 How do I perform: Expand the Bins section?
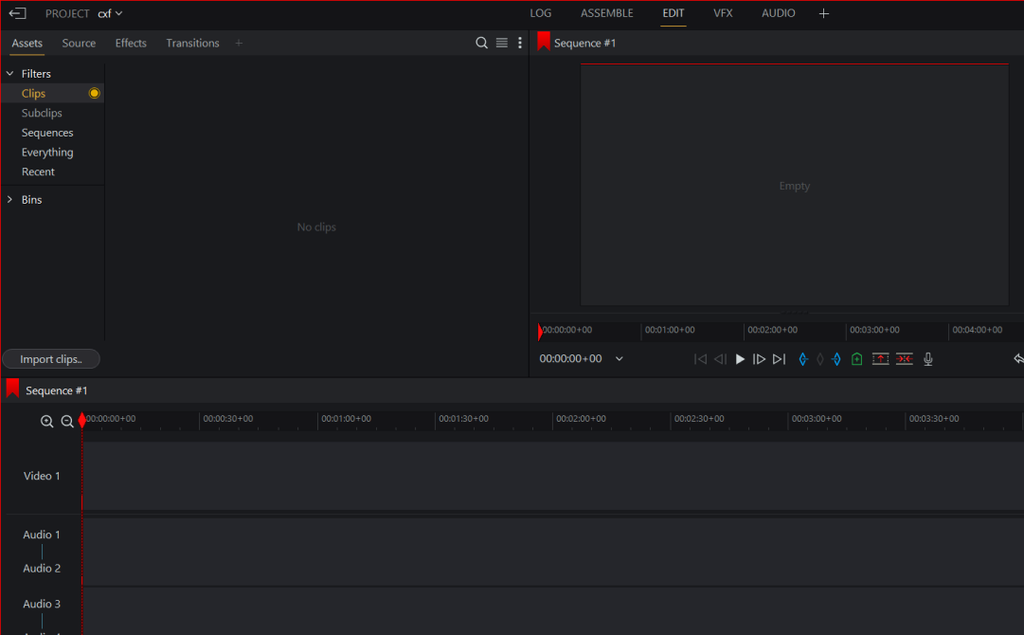(x=10, y=199)
